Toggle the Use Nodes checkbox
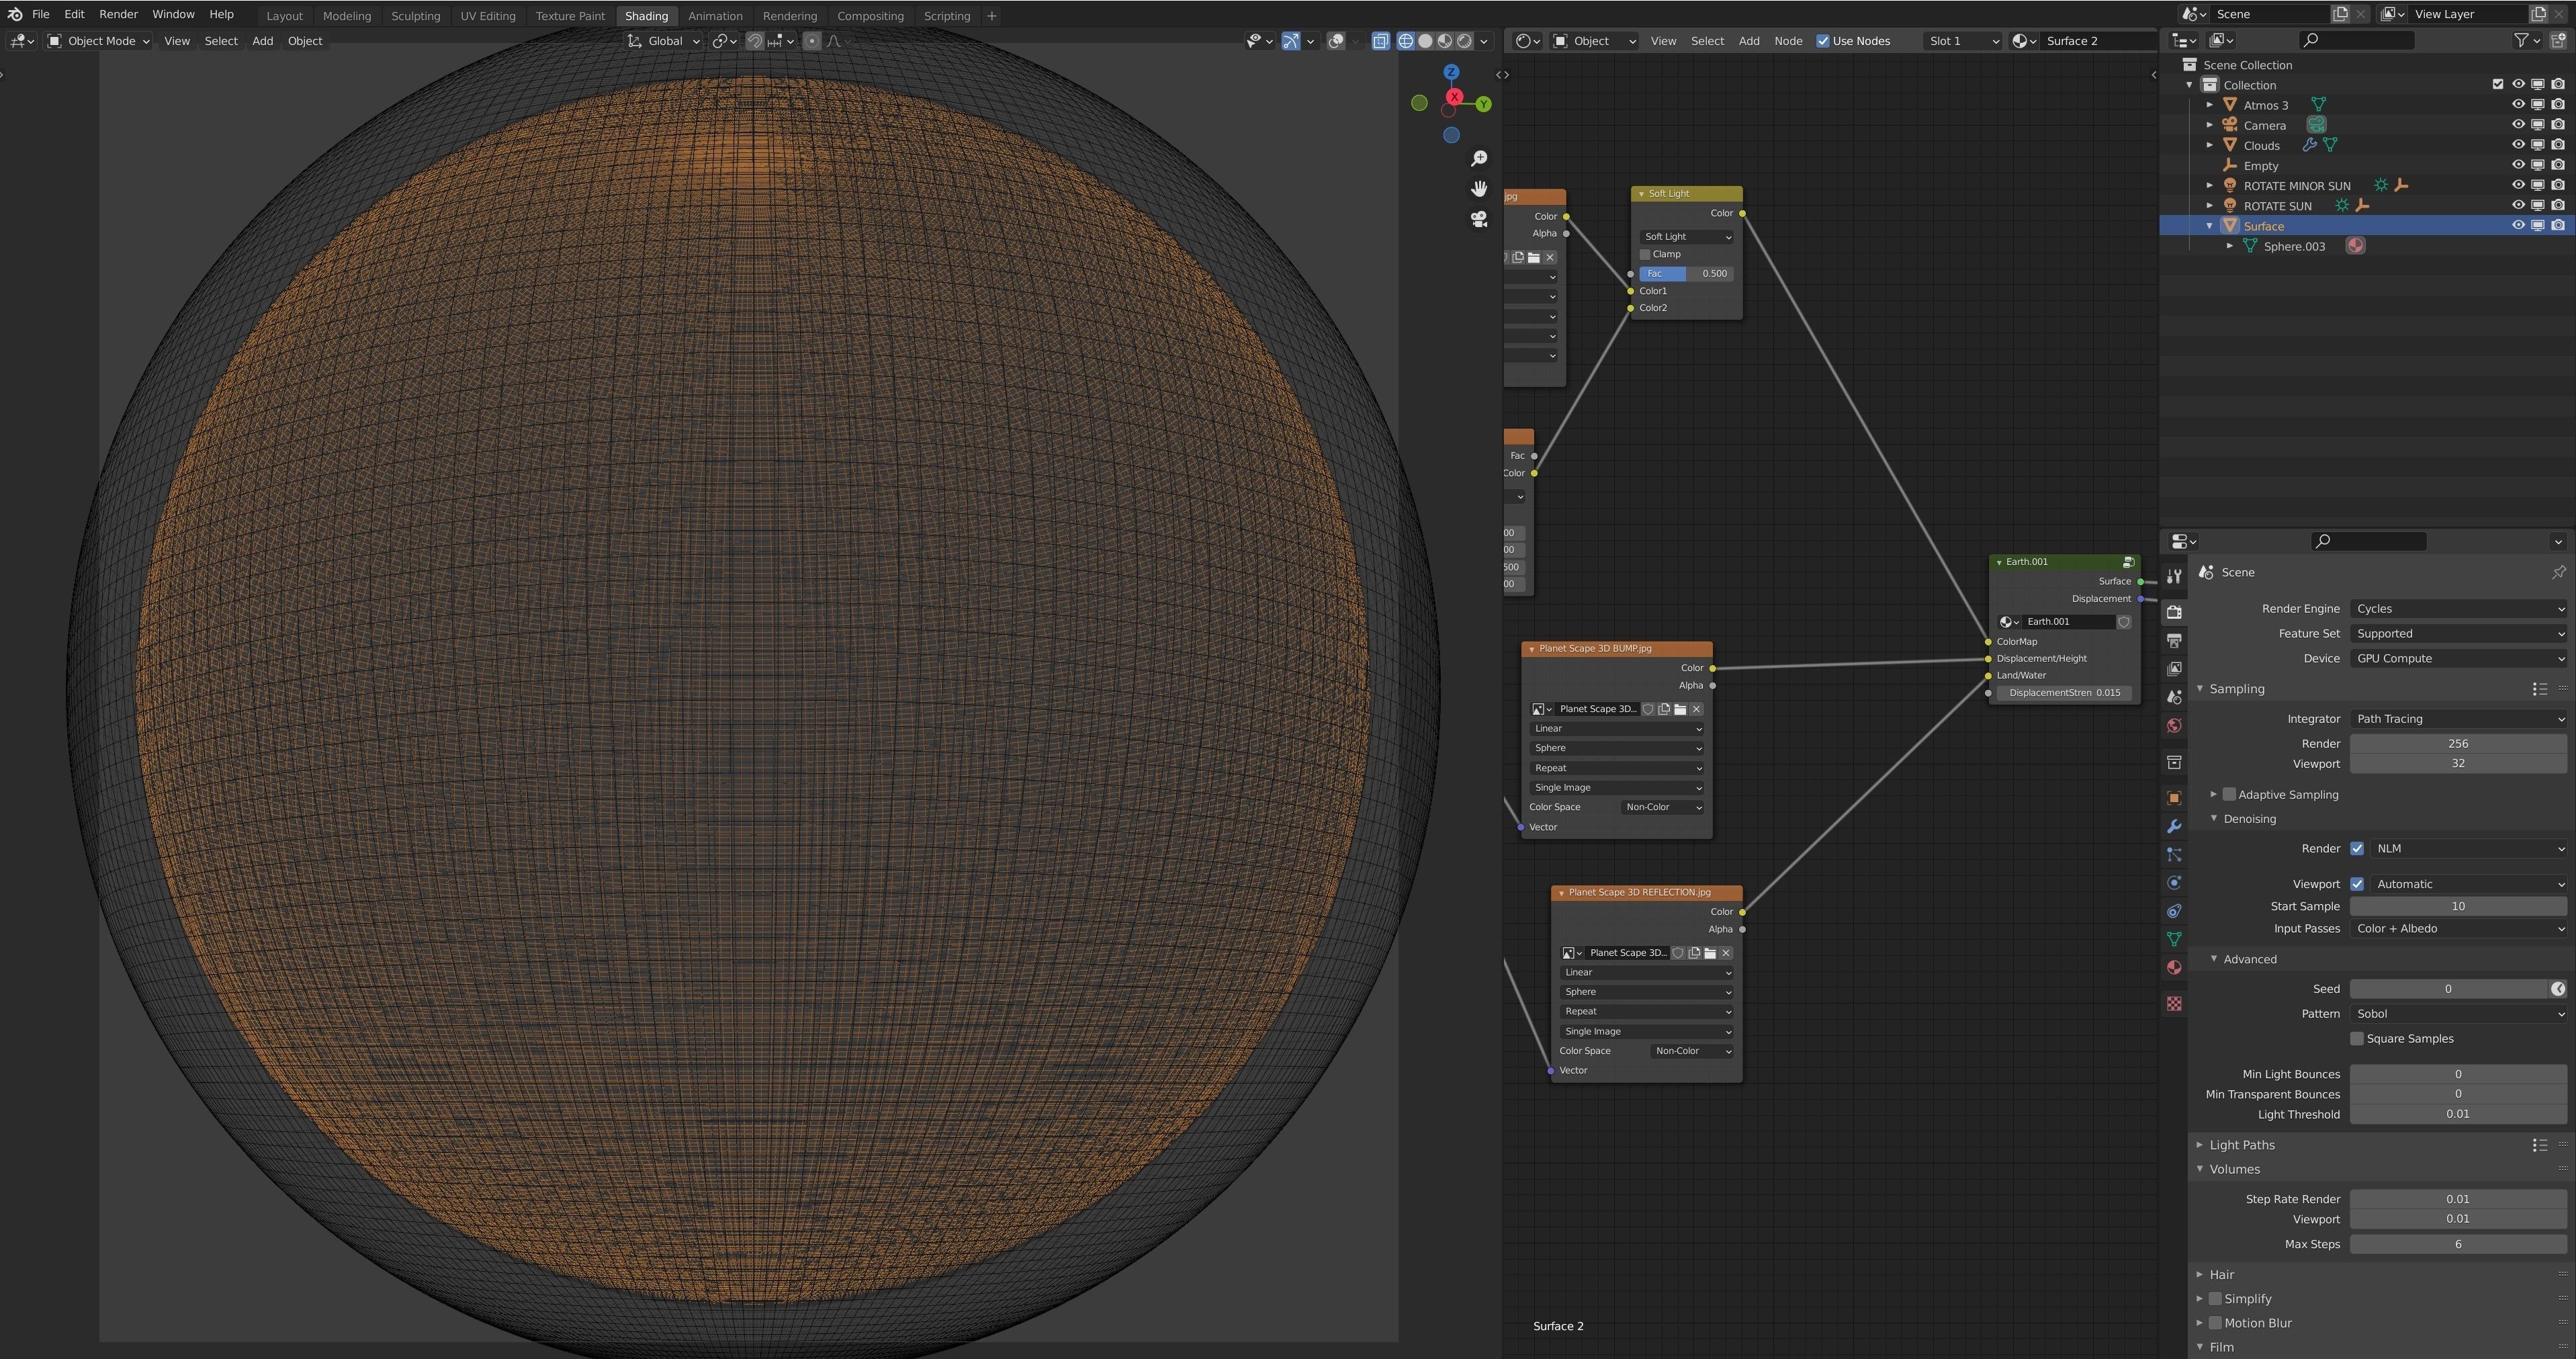The height and width of the screenshot is (1359, 2576). [1823, 41]
